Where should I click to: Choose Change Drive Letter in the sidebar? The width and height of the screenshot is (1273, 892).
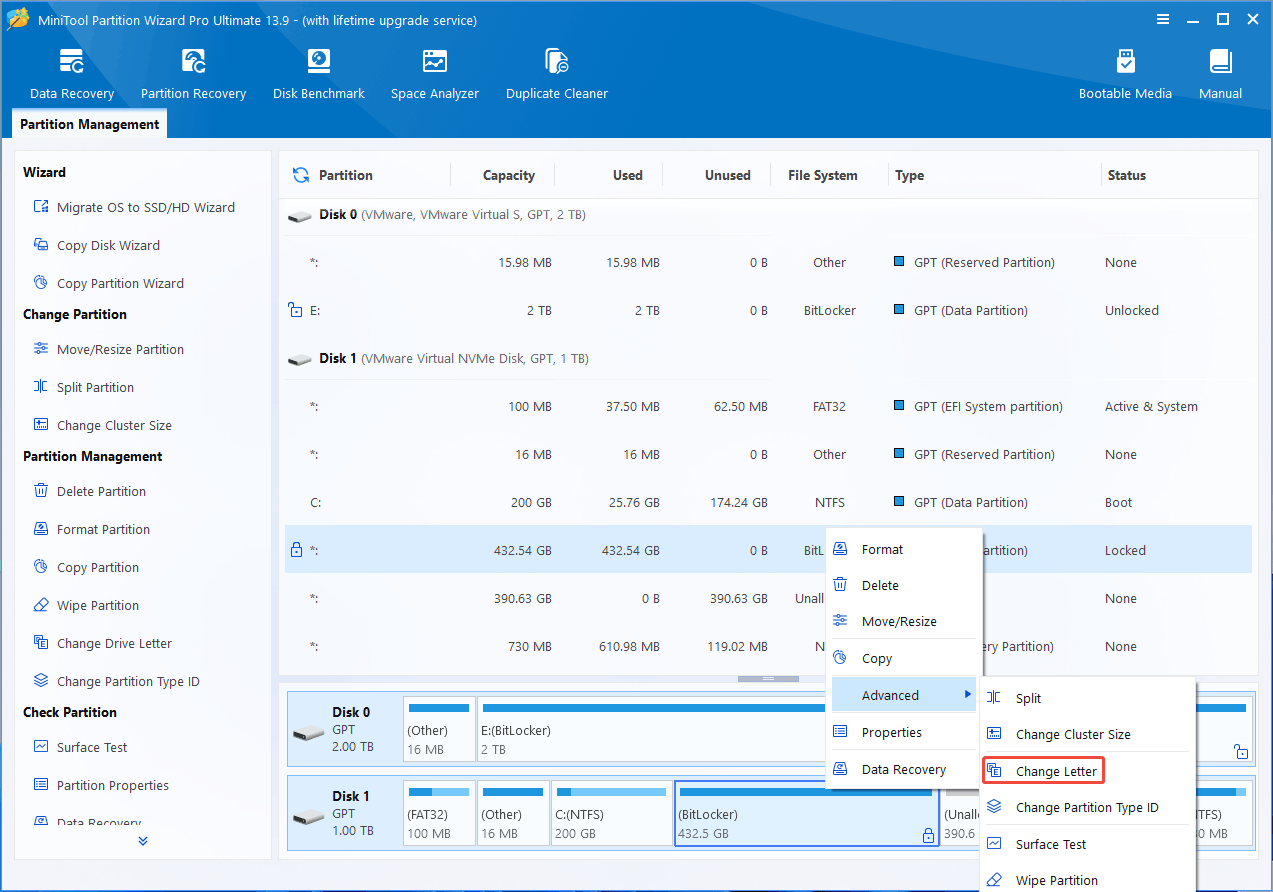103,644
